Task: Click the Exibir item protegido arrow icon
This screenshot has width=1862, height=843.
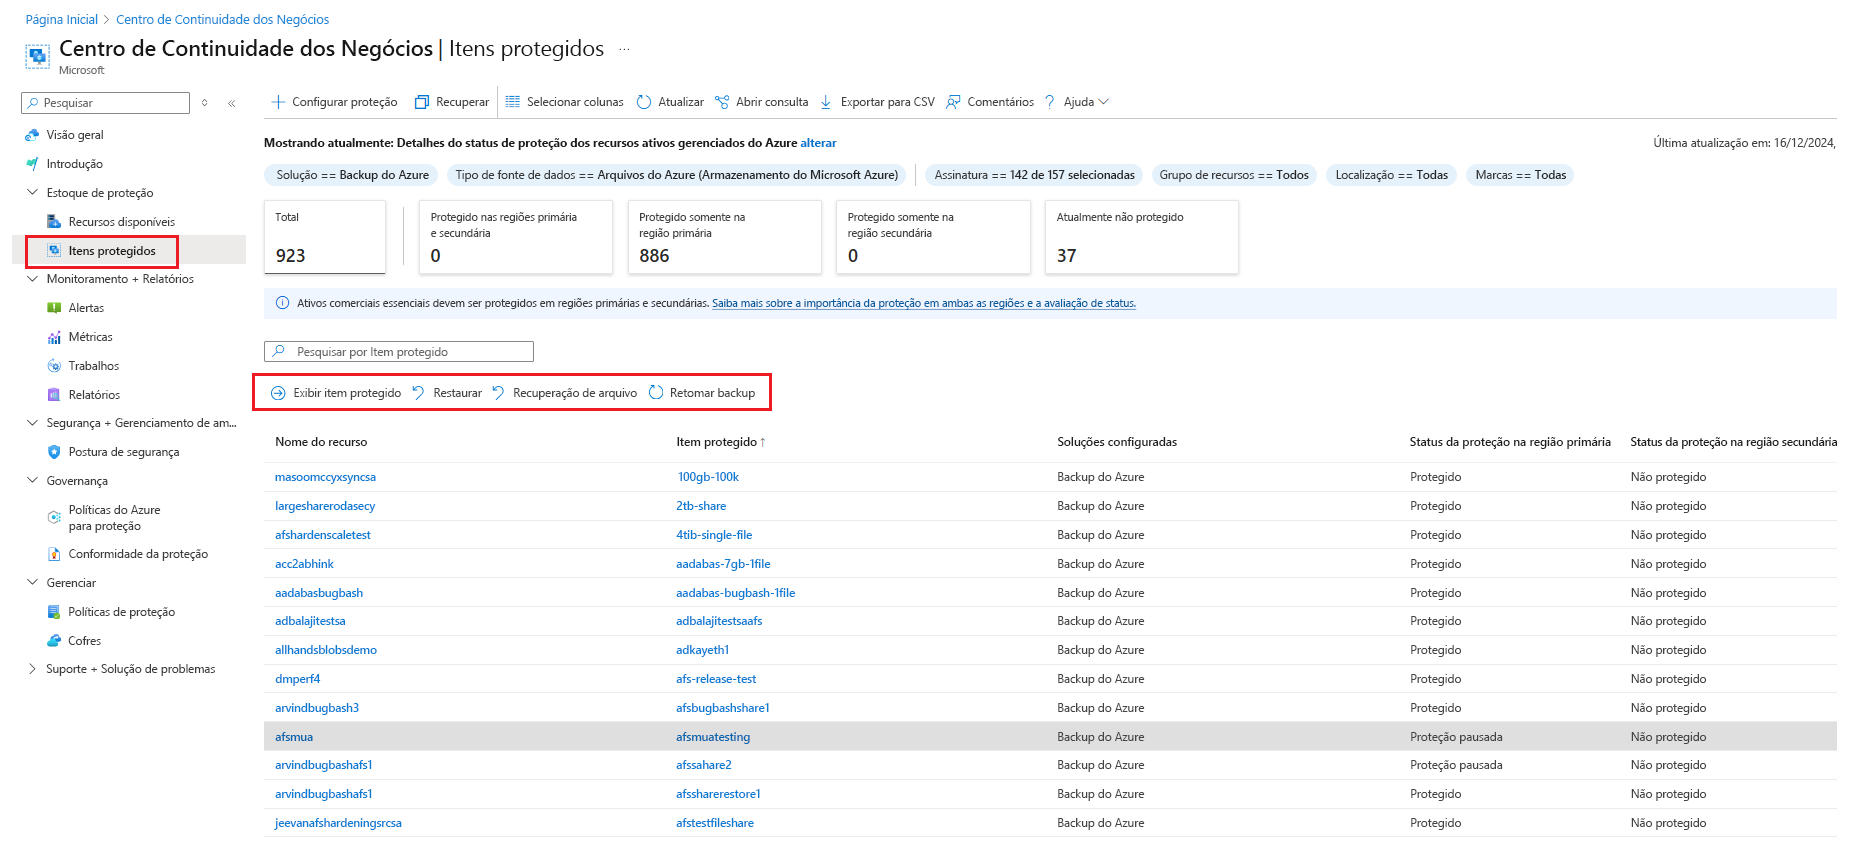Action: 278,393
